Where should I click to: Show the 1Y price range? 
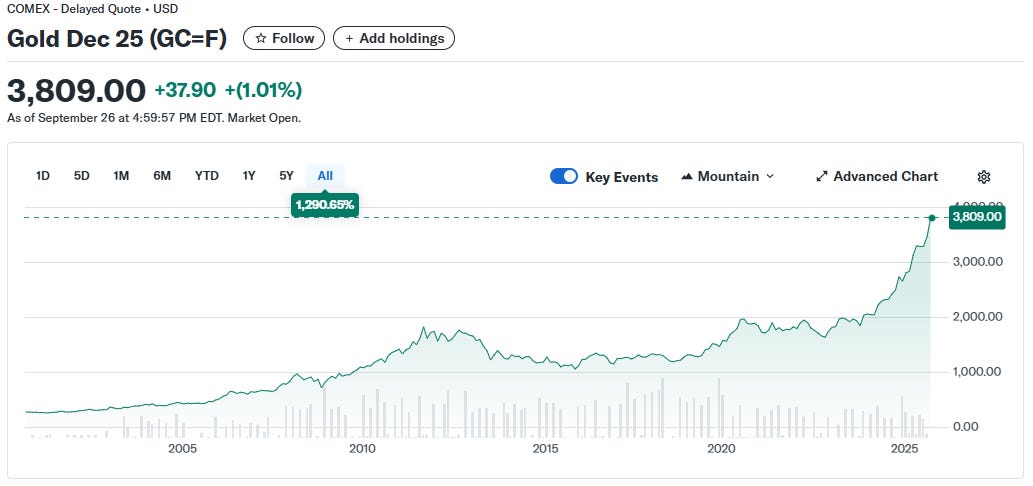pyautogui.click(x=249, y=176)
